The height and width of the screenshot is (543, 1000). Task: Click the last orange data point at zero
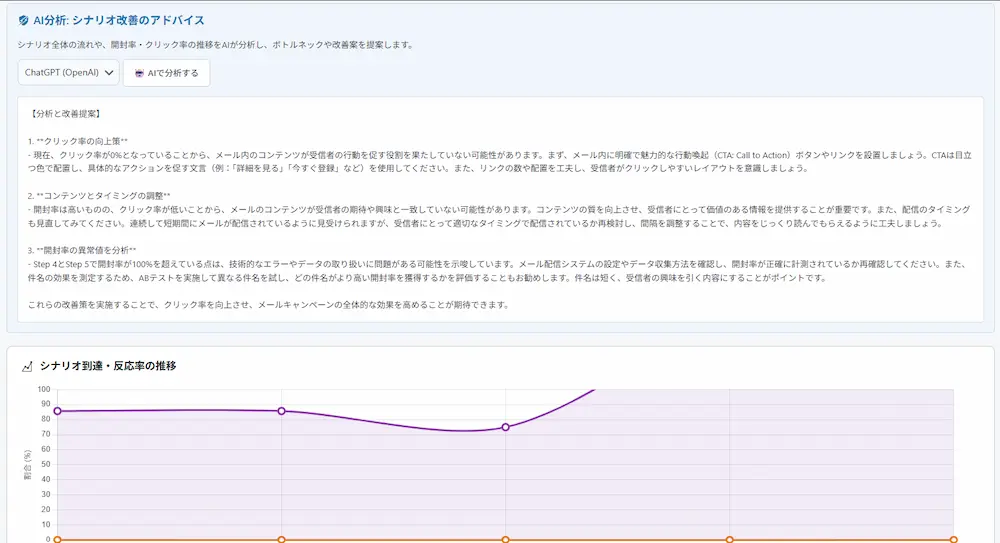click(953, 539)
